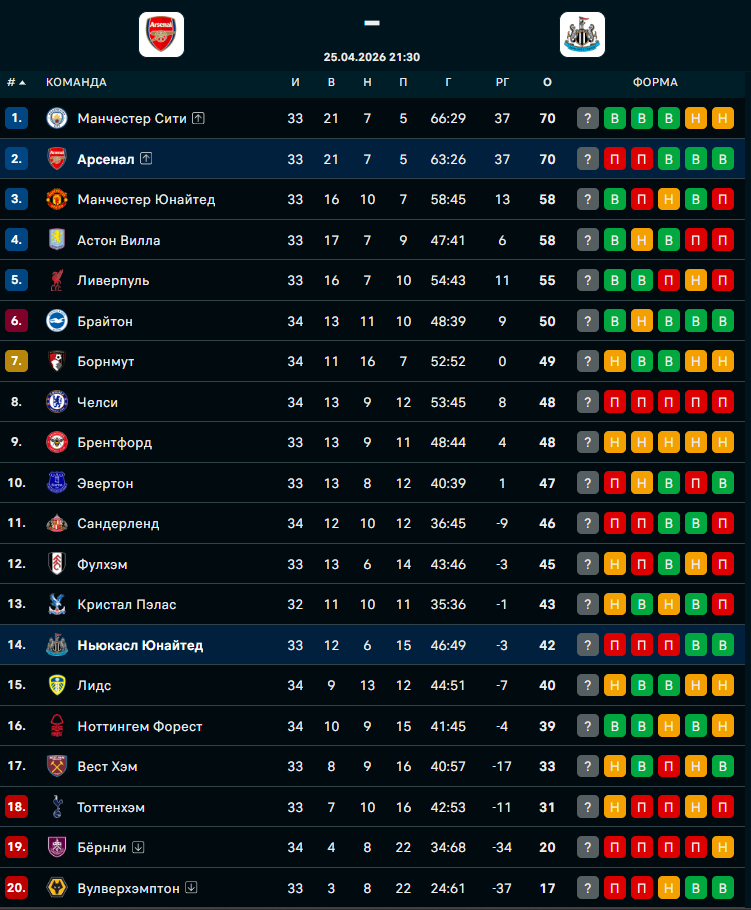Click the Manchester City club logo
The image size is (751, 910).
point(56,118)
